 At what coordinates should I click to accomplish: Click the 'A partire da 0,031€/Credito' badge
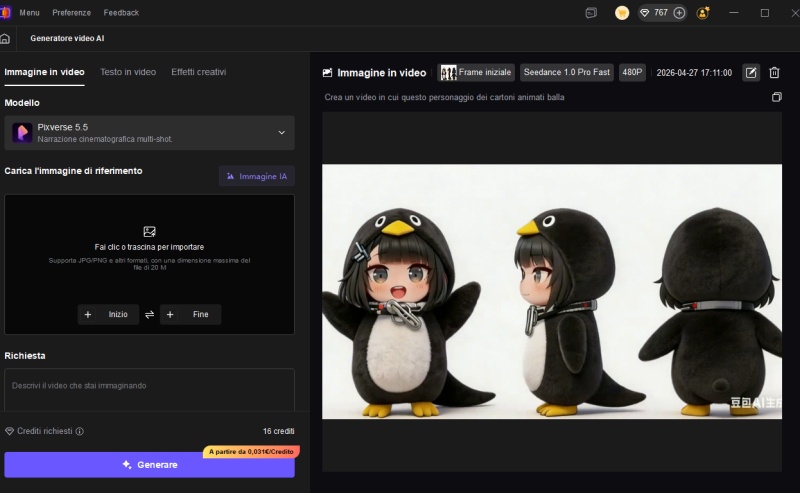(x=251, y=452)
